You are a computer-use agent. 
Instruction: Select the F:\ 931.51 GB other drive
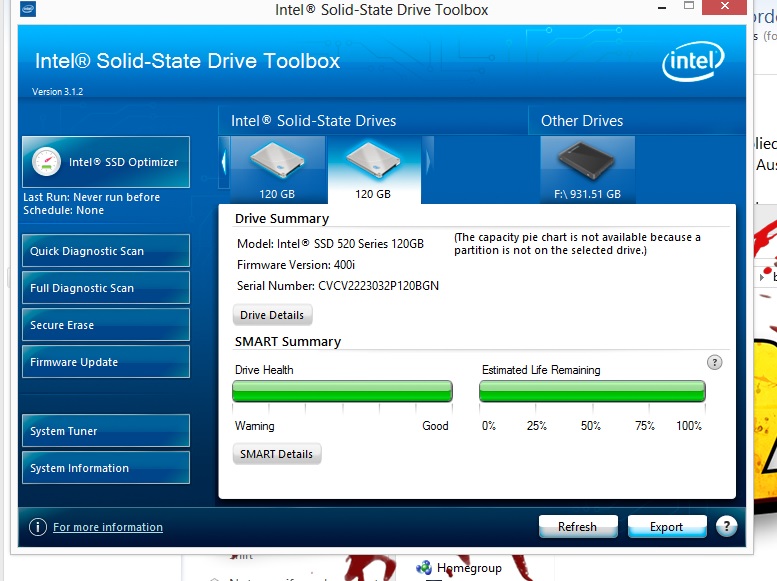coord(588,170)
